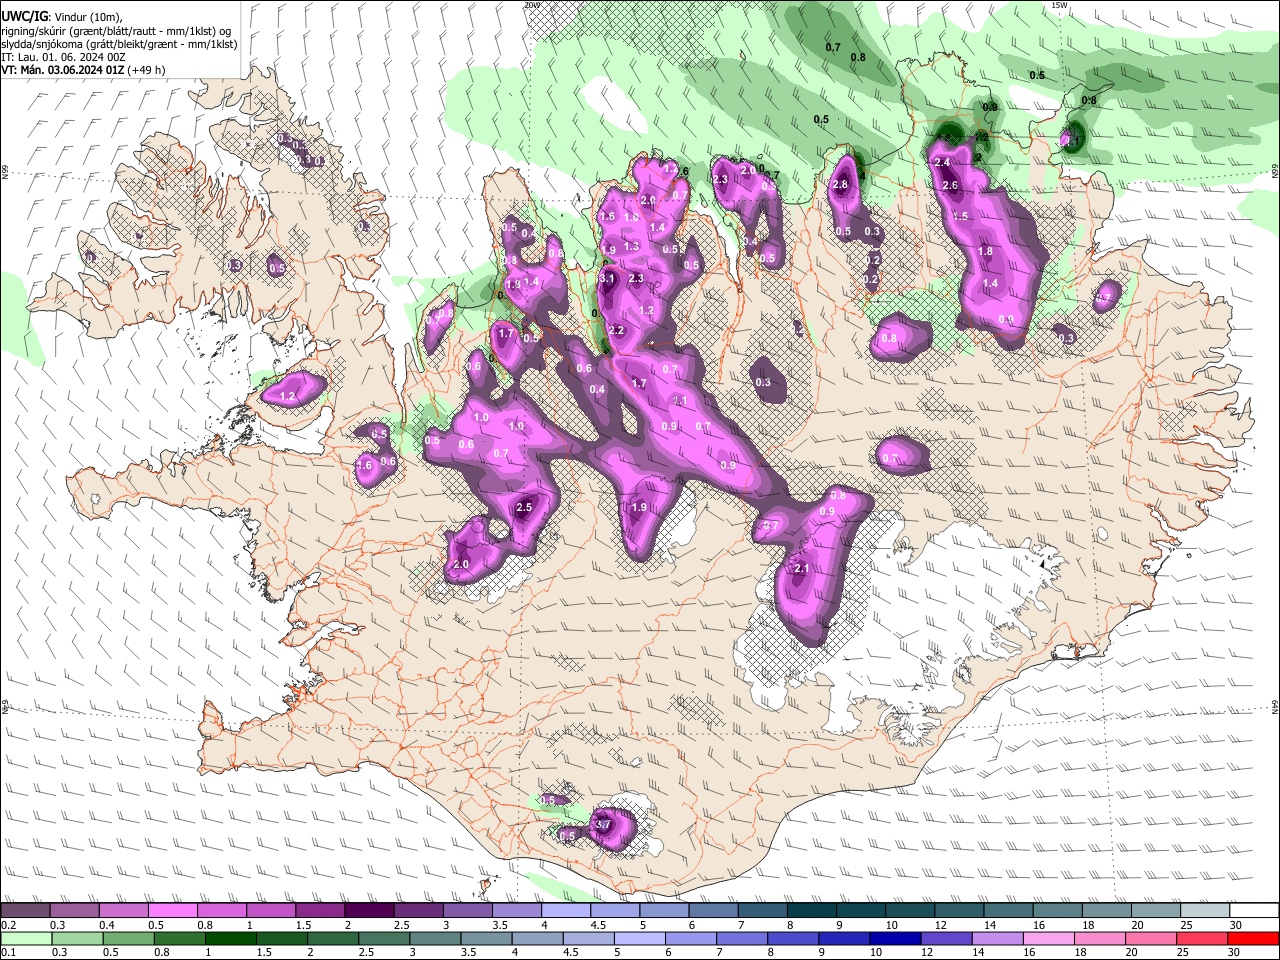Click the red-pink 25 swatch in the rain legend
The height and width of the screenshot is (960, 1280).
[1202, 939]
